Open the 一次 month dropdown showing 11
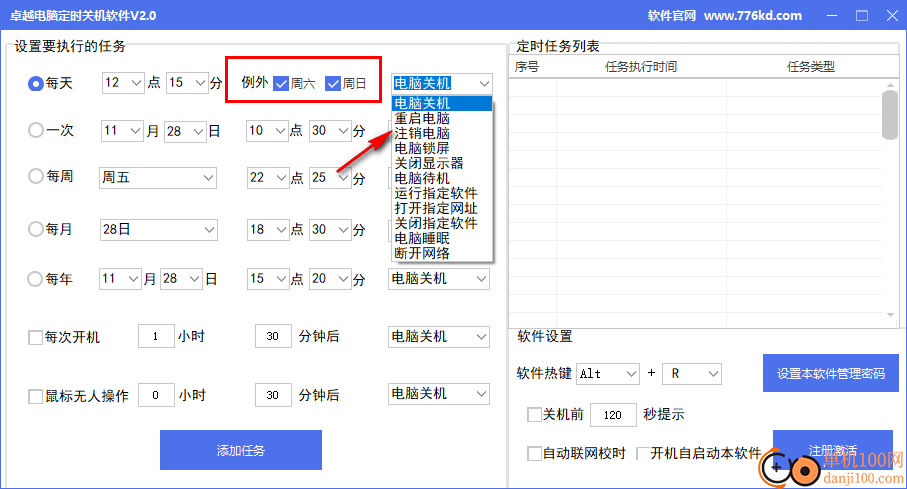Screen dimensions: 907x489 tap(121, 131)
